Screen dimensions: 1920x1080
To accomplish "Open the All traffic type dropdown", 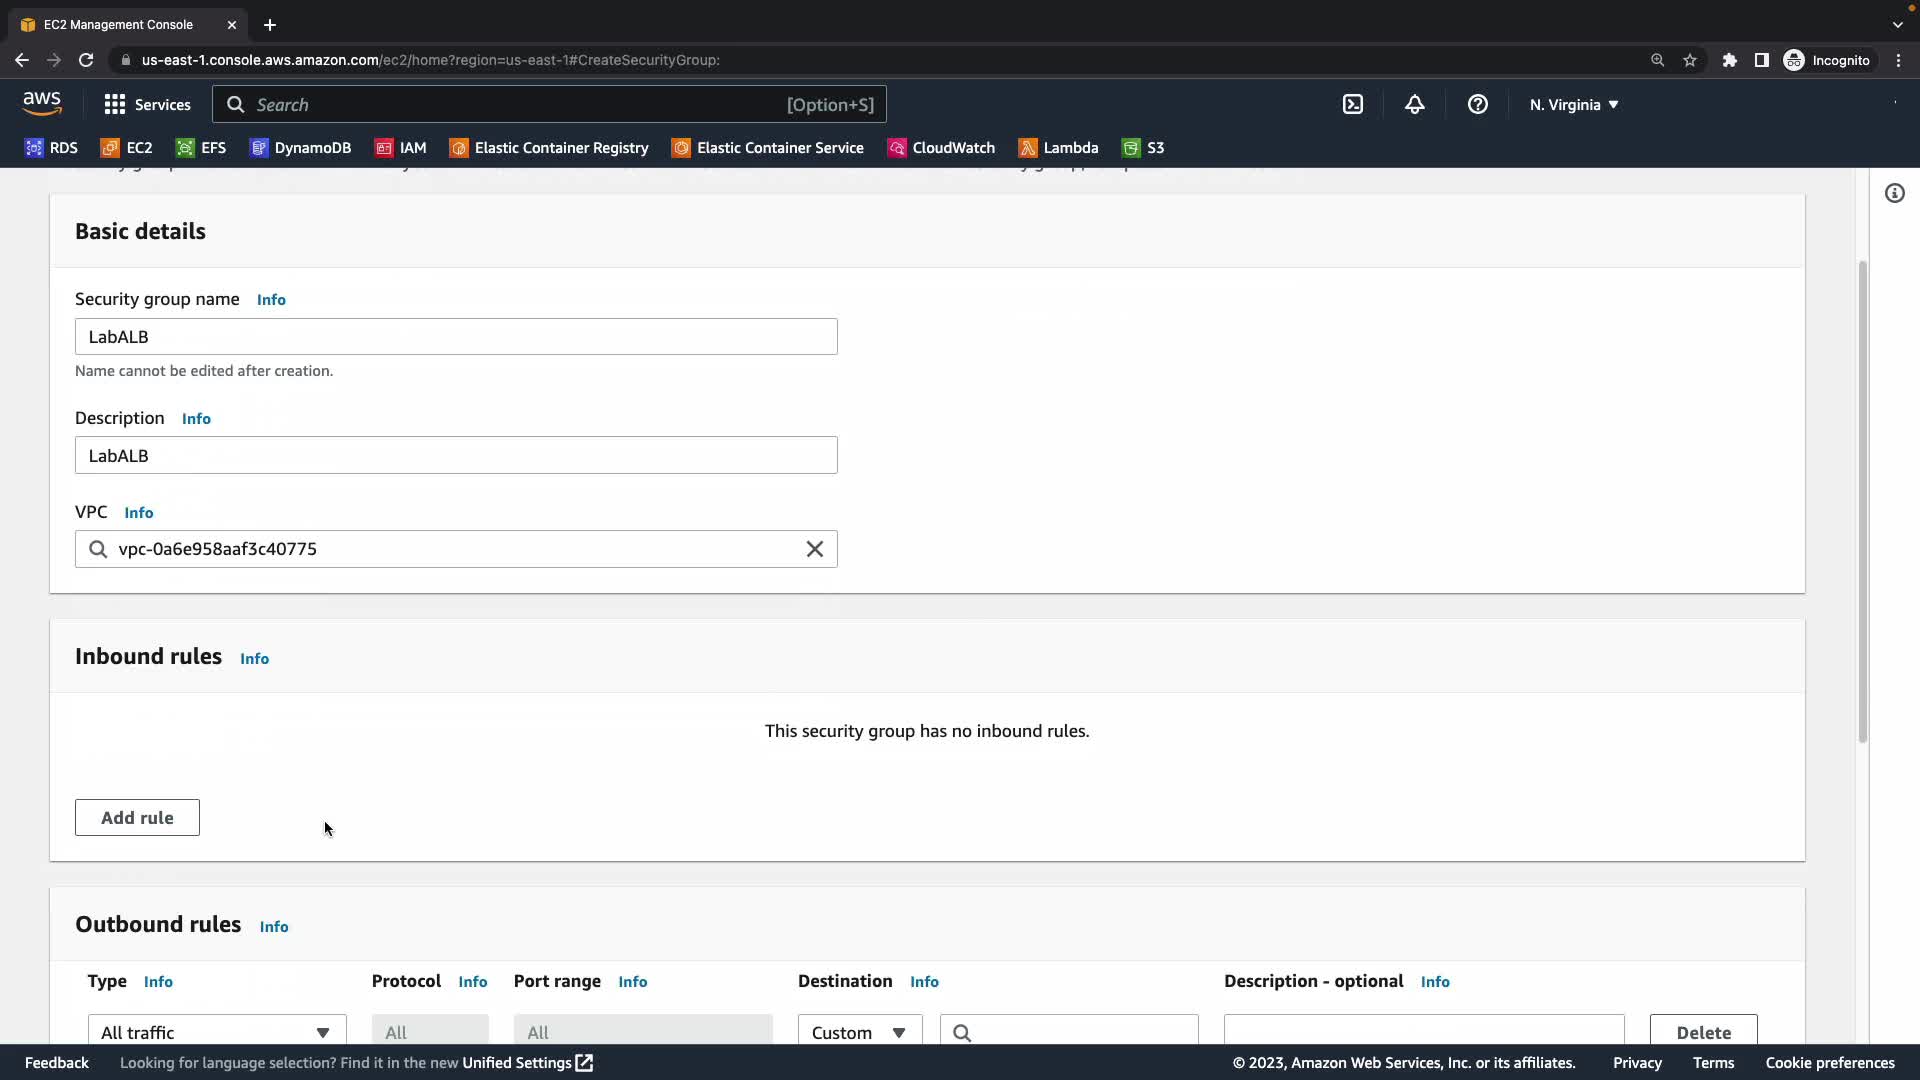I will pyautogui.click(x=216, y=1031).
